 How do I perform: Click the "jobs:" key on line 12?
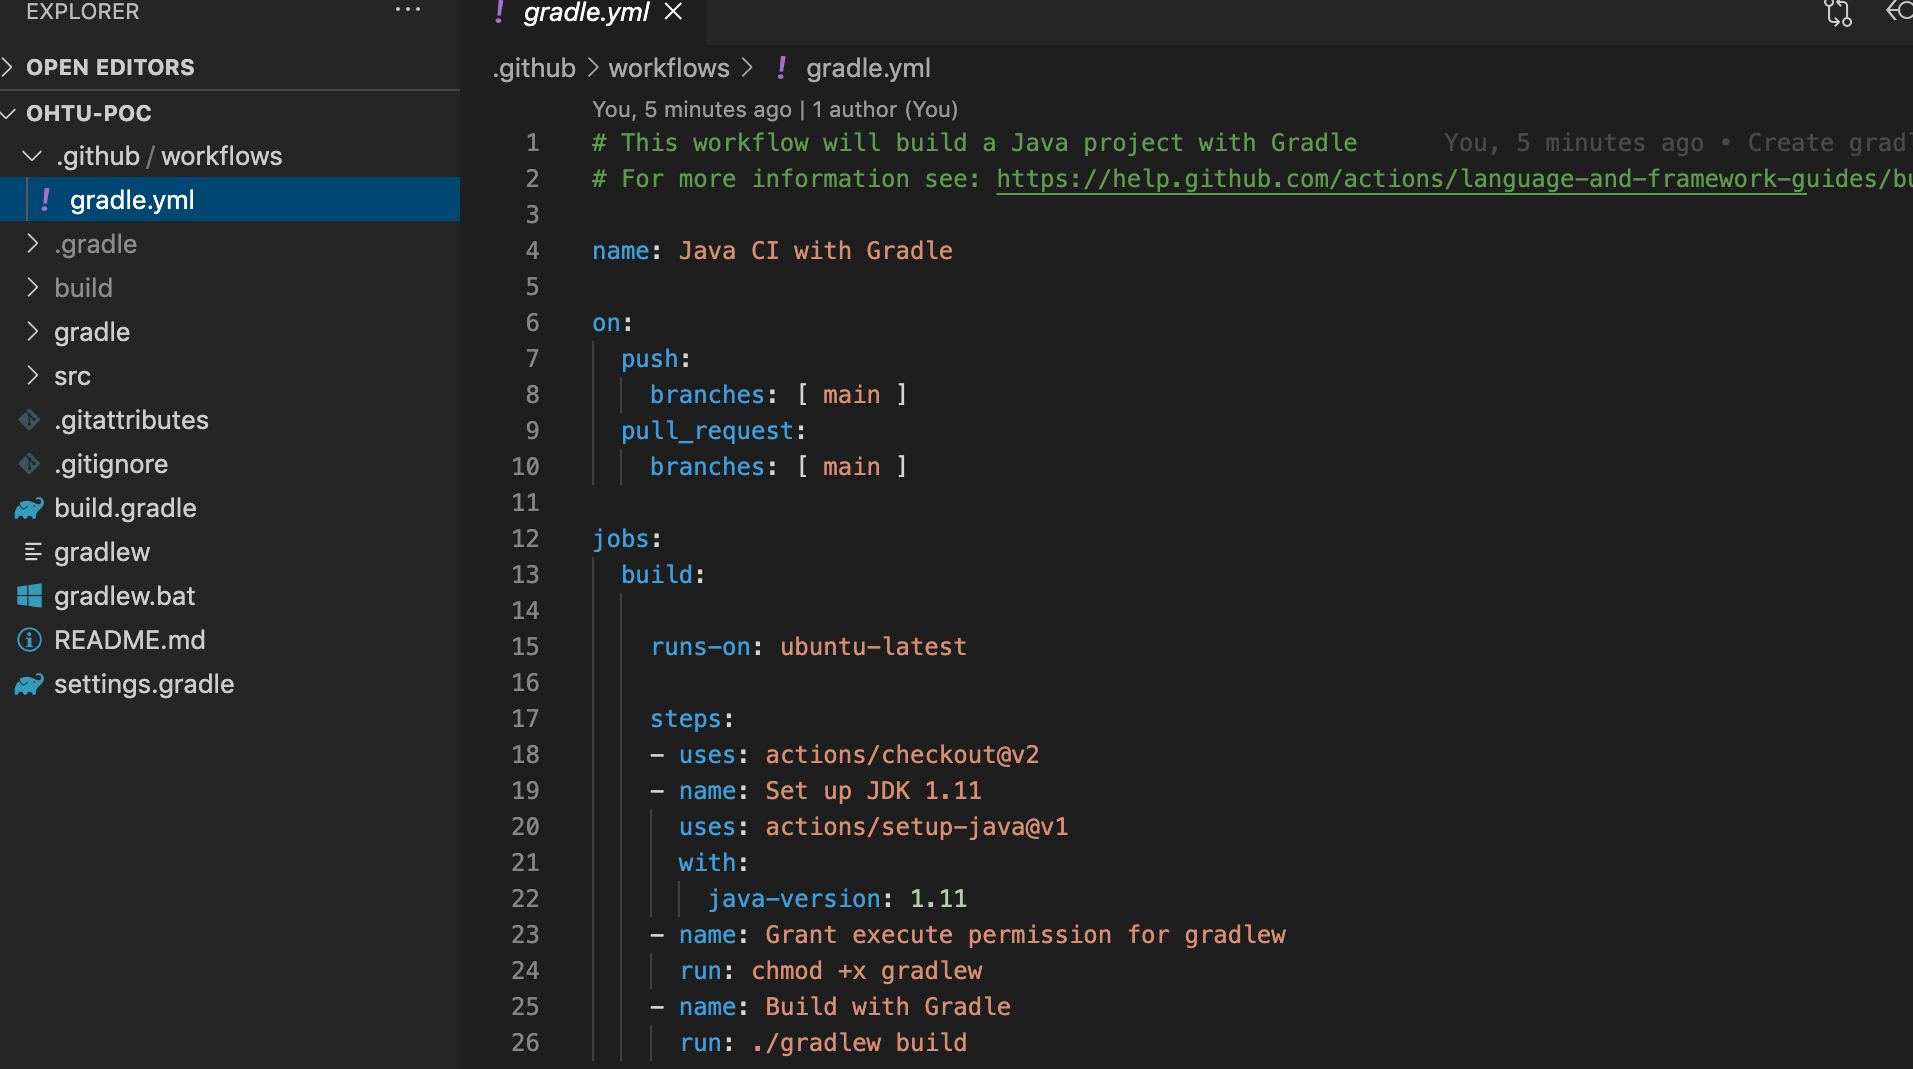click(627, 539)
